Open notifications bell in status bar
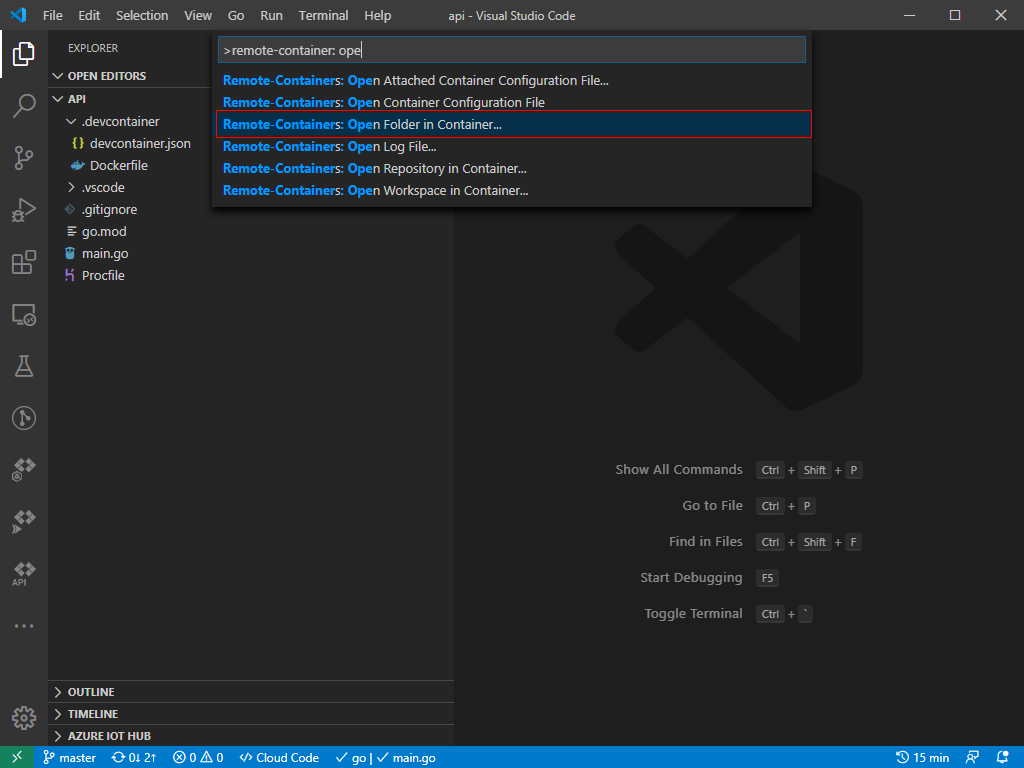The height and width of the screenshot is (768, 1024). point(1003,757)
